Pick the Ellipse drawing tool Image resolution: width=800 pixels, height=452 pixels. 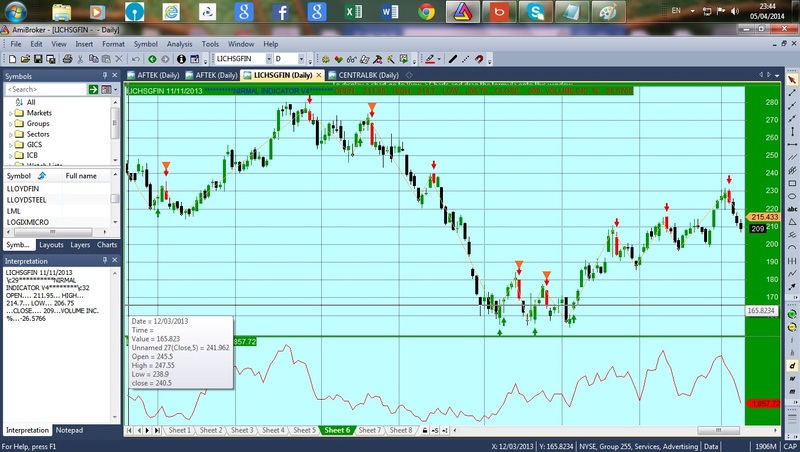click(x=792, y=196)
